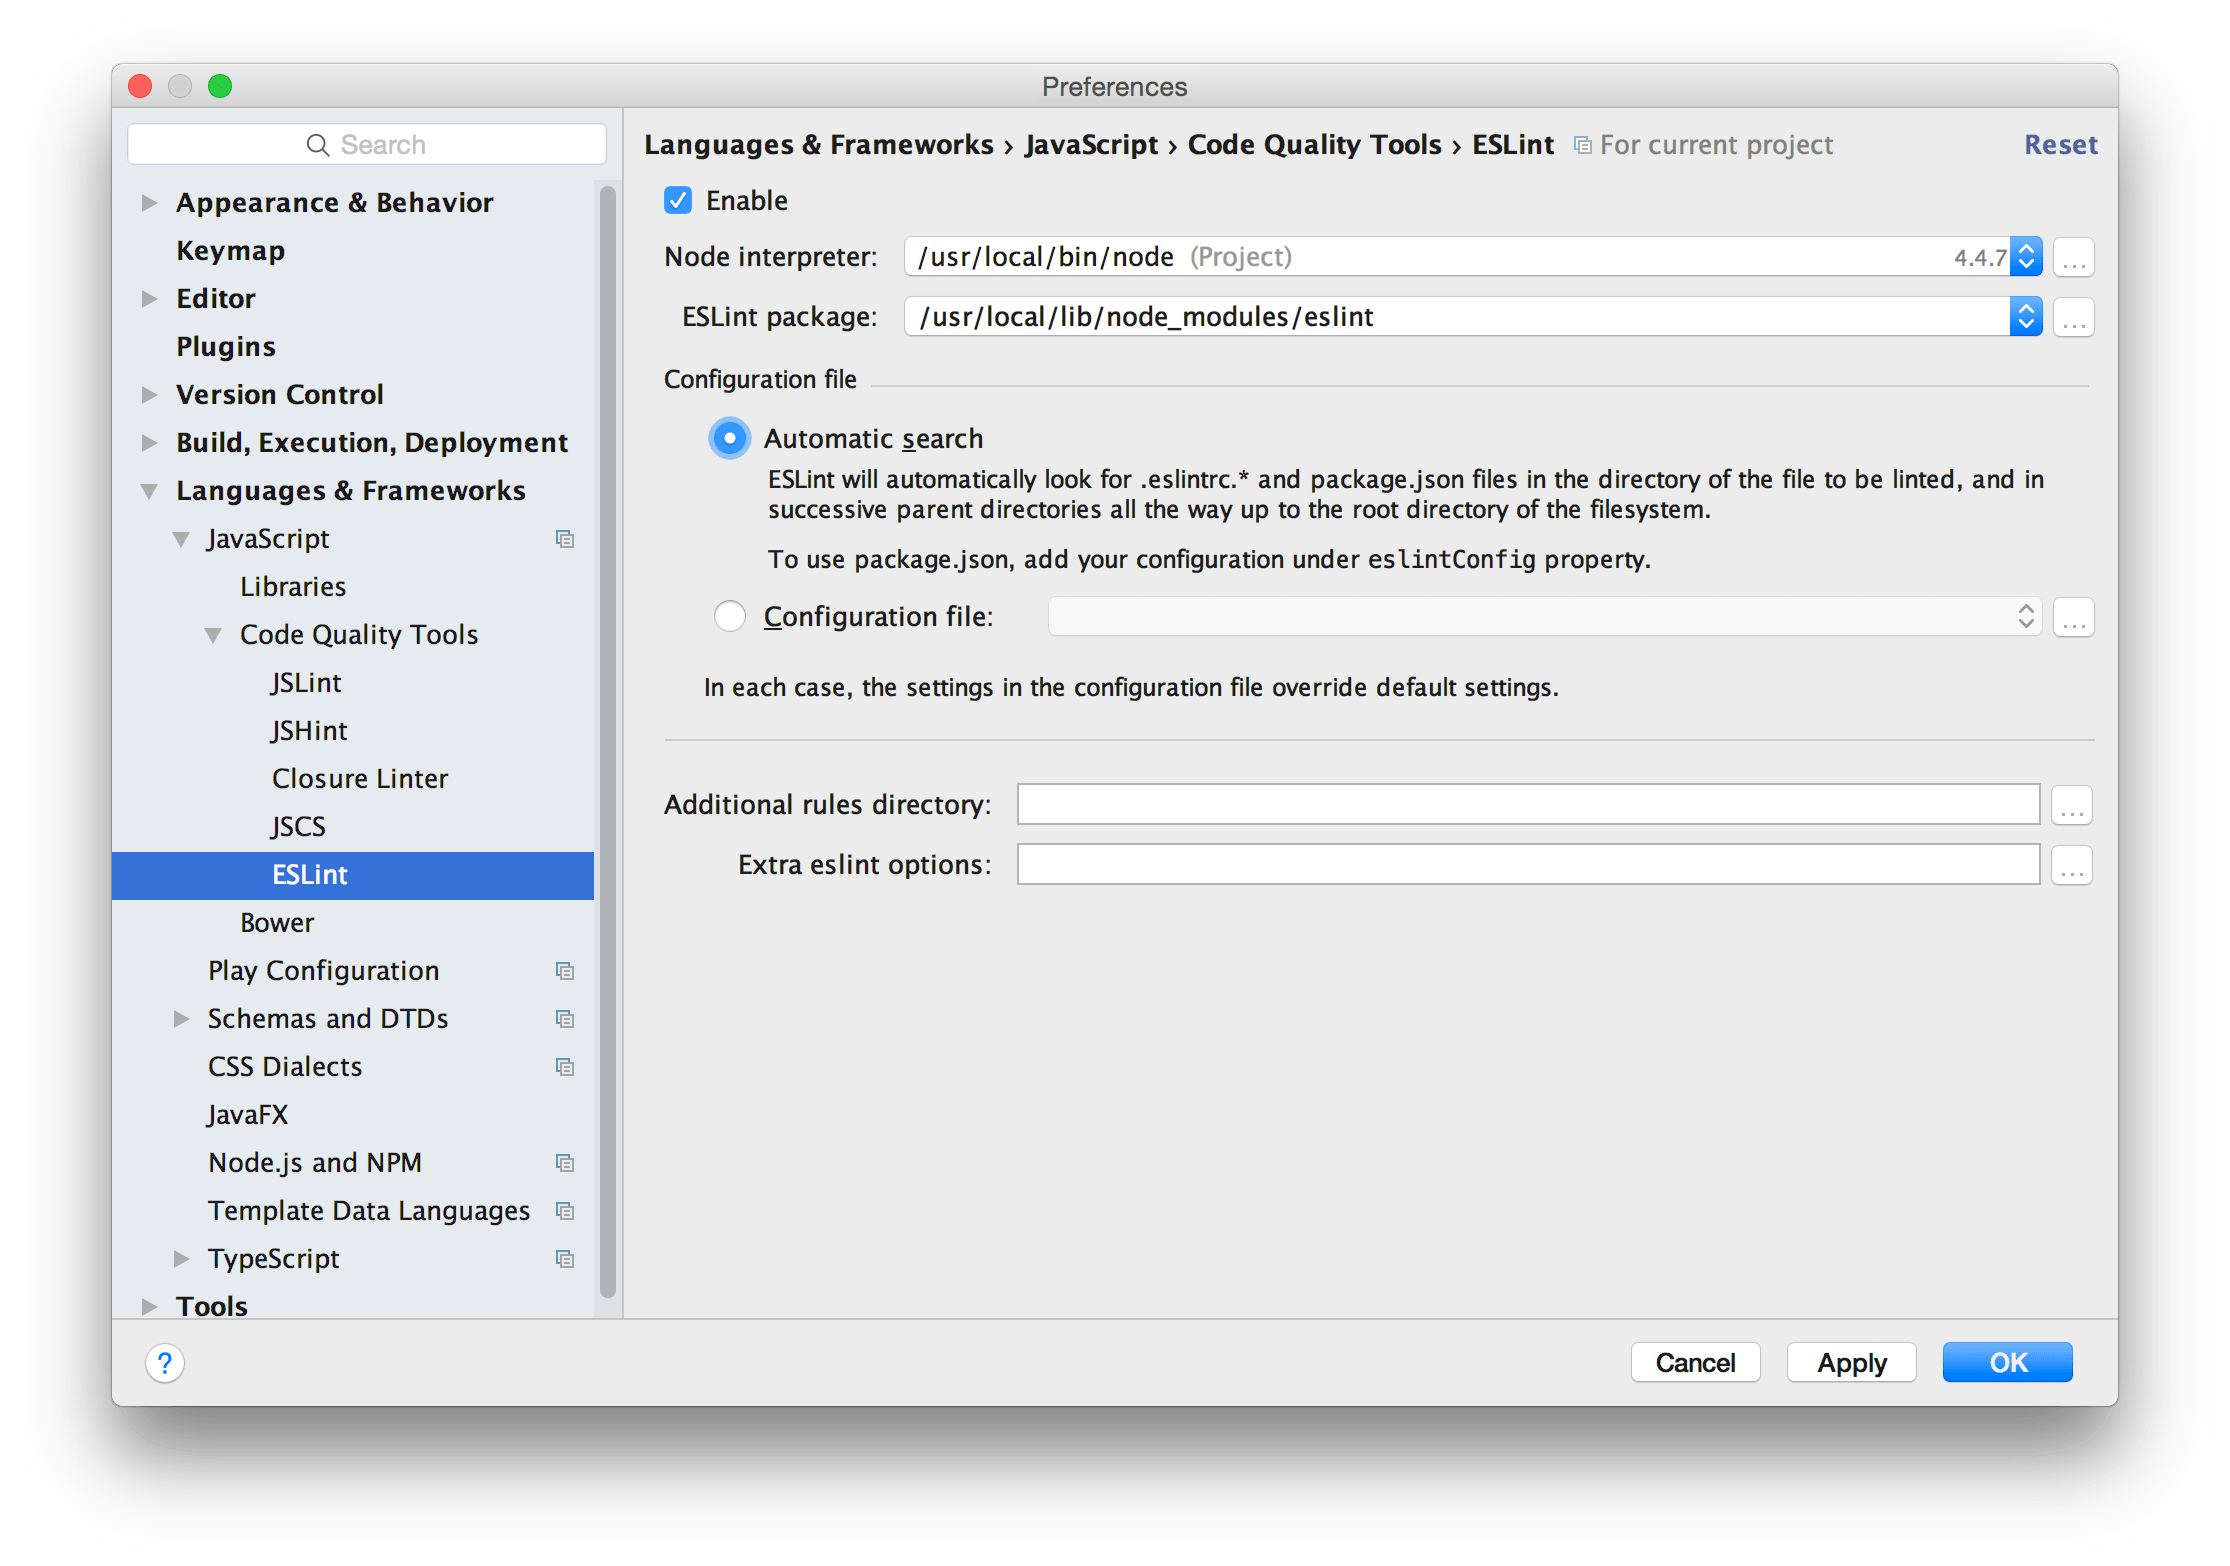This screenshot has width=2230, height=1566.
Task: Click the project-level icon next to JavaScript
Action: (x=565, y=539)
